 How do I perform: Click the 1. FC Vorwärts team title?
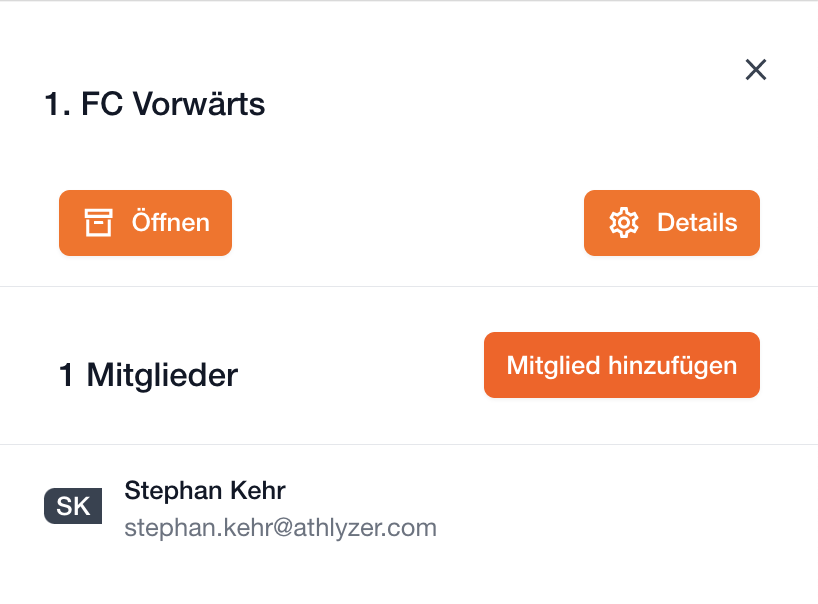pos(155,104)
